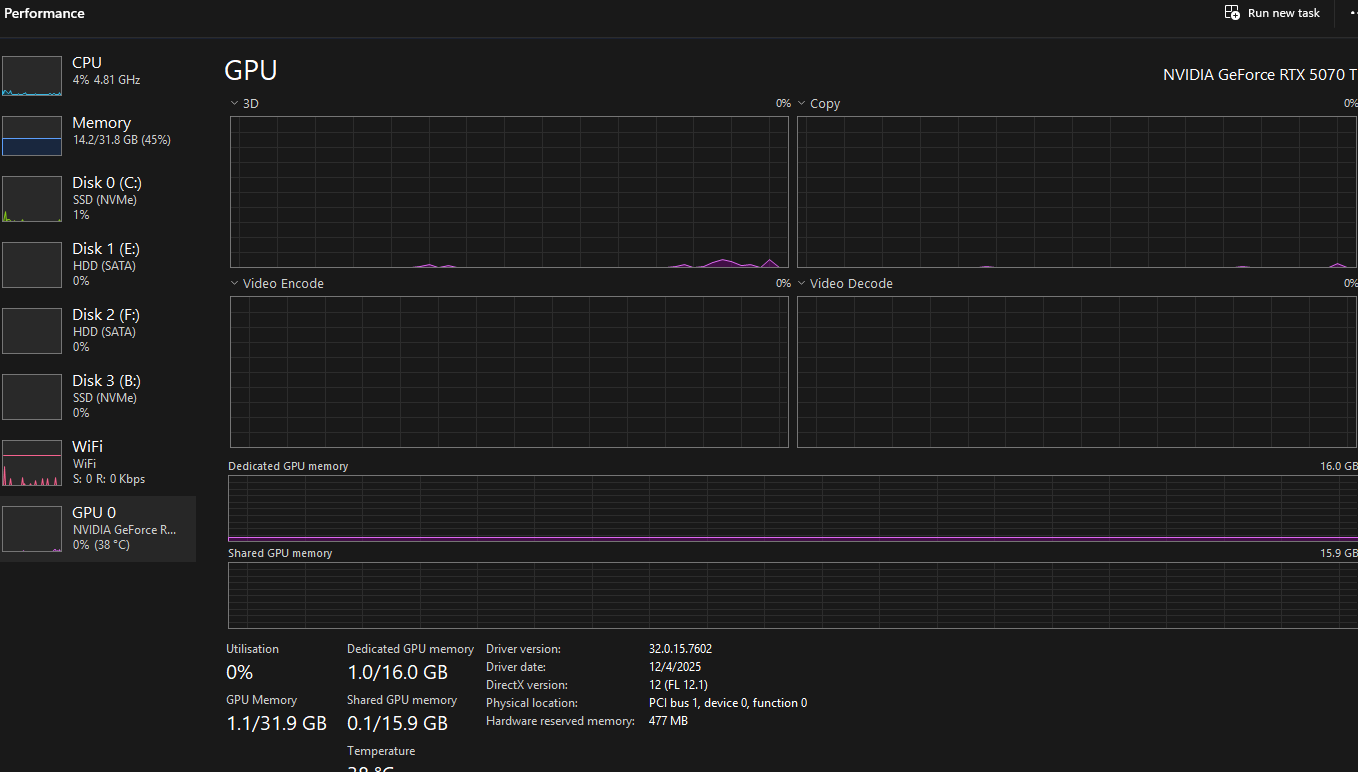Select the Memory performance entry
This screenshot has height=772, width=1358.
[x=98, y=136]
